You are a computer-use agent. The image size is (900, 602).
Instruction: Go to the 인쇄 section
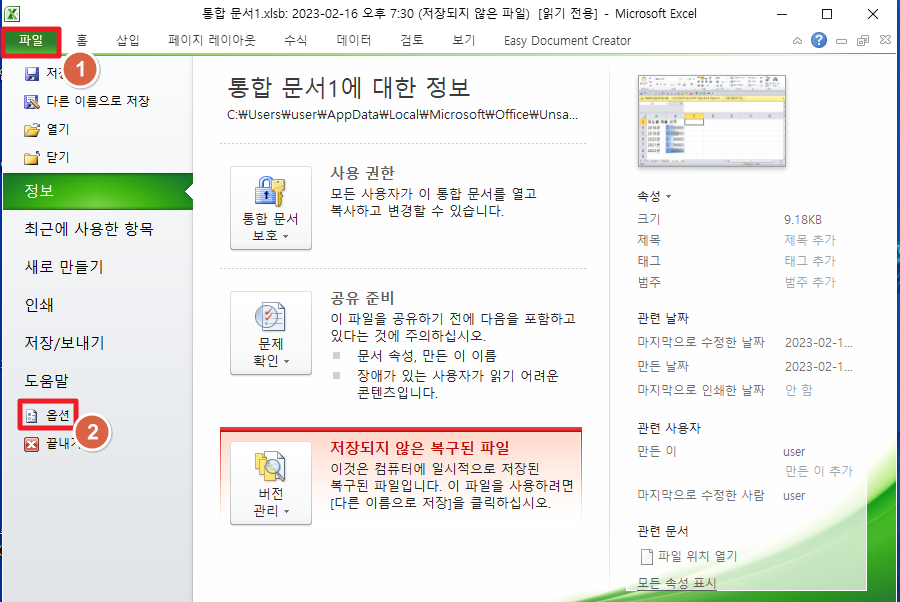tap(39, 305)
